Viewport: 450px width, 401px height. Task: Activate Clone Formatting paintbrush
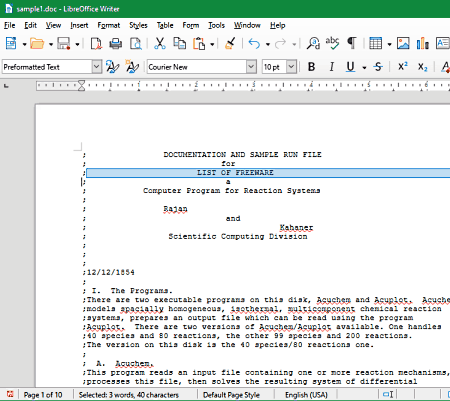click(x=230, y=43)
